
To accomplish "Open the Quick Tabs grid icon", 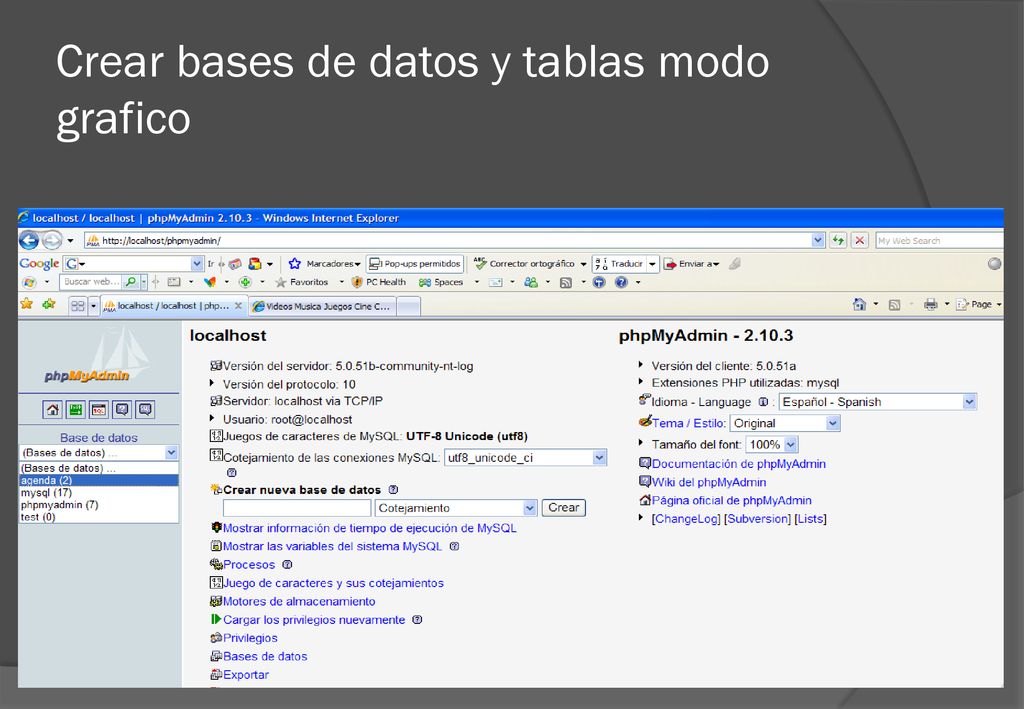I will (78, 306).
